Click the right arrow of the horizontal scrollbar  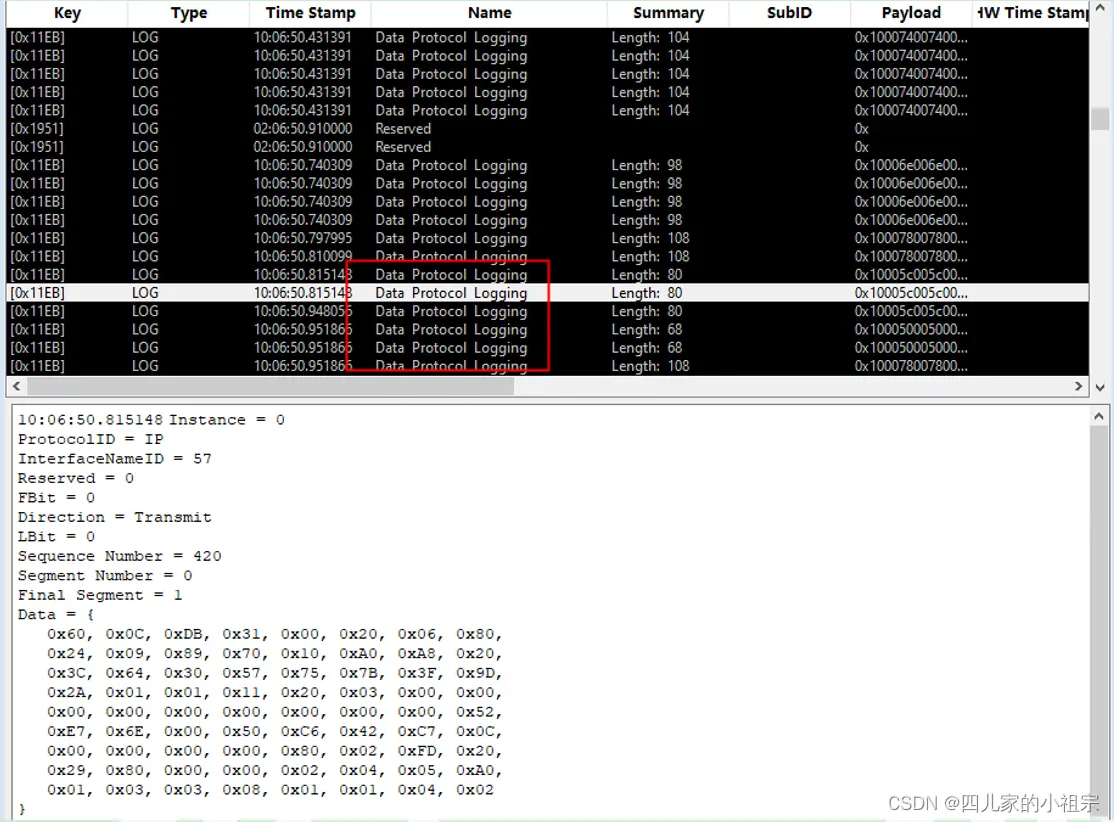point(1078,385)
